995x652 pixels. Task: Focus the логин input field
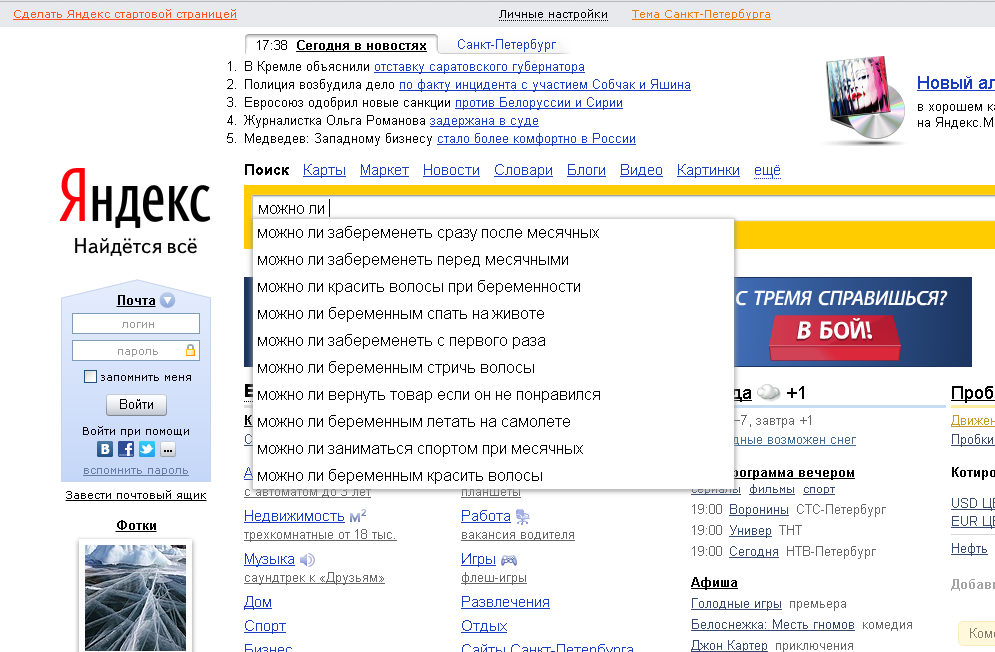pos(136,324)
